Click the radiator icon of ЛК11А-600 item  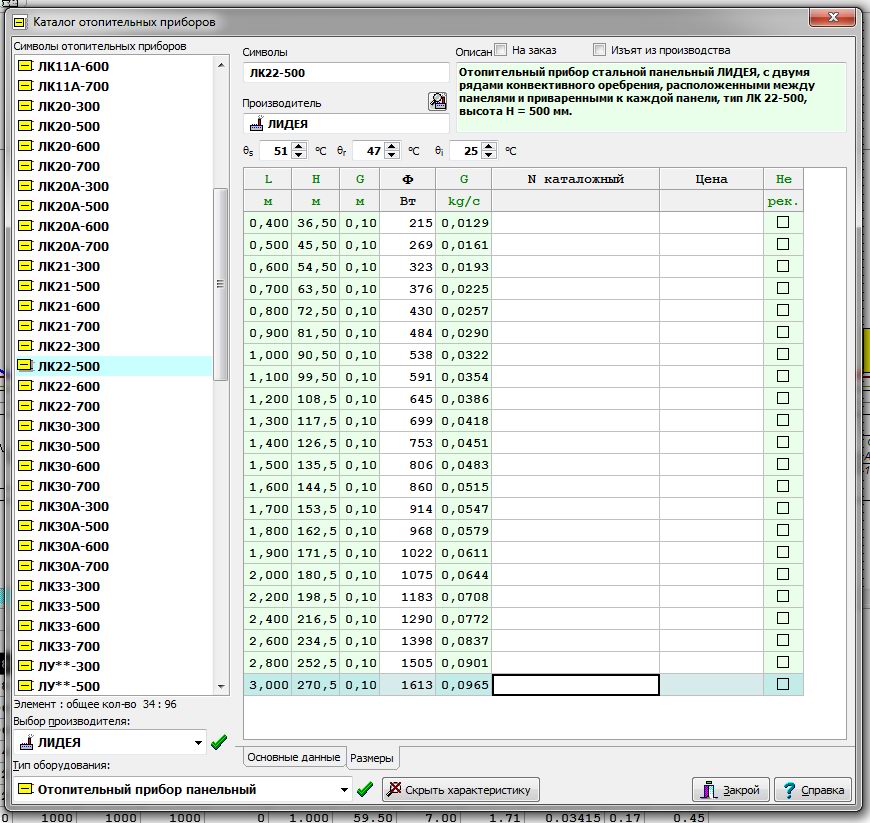[x=25, y=66]
